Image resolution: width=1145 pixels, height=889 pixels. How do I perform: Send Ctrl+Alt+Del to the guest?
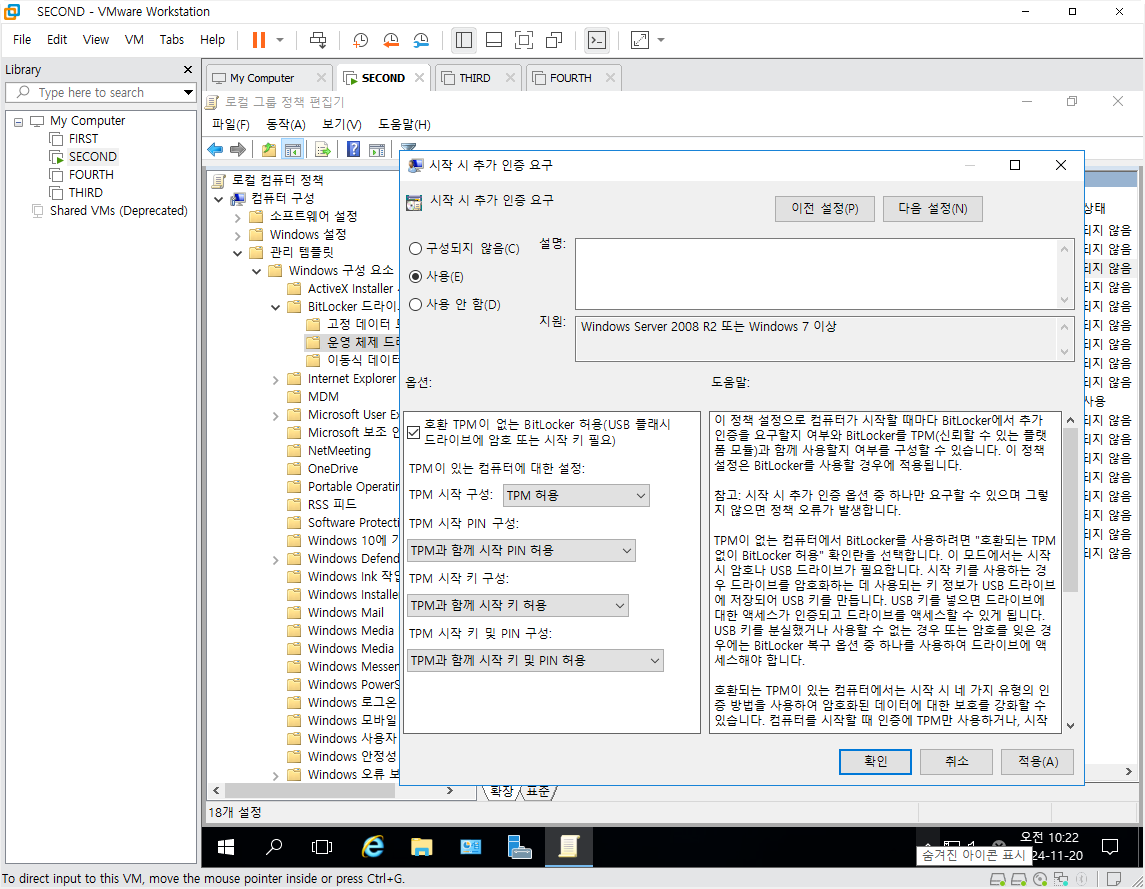point(318,40)
